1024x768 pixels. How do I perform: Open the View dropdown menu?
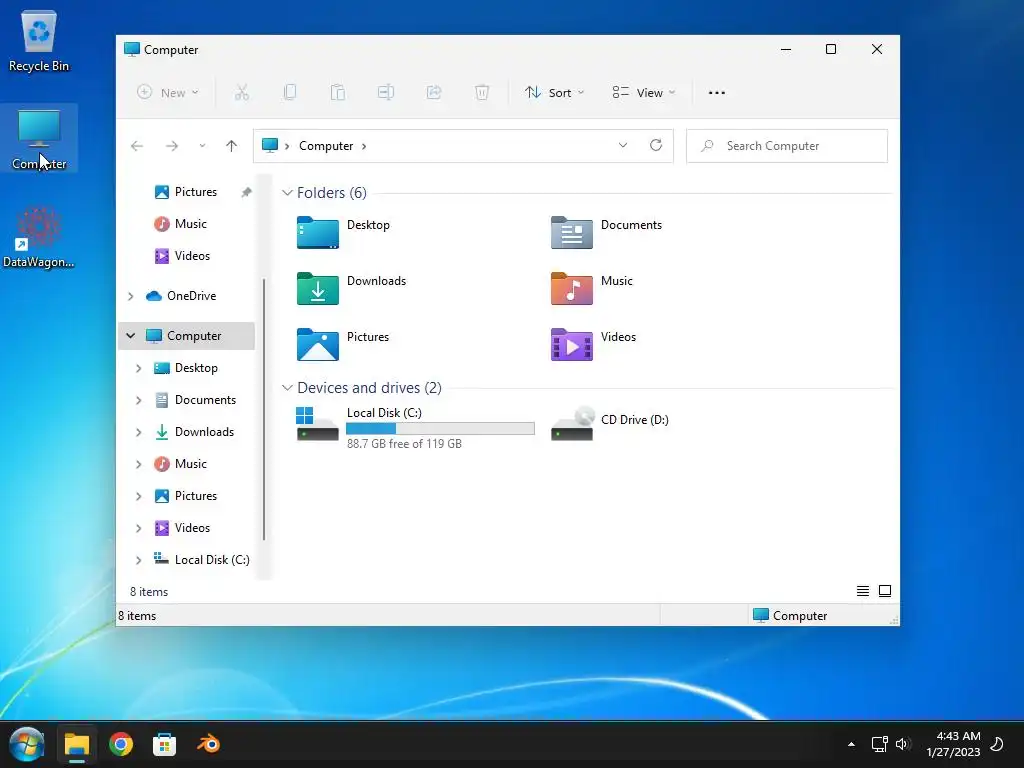[643, 93]
